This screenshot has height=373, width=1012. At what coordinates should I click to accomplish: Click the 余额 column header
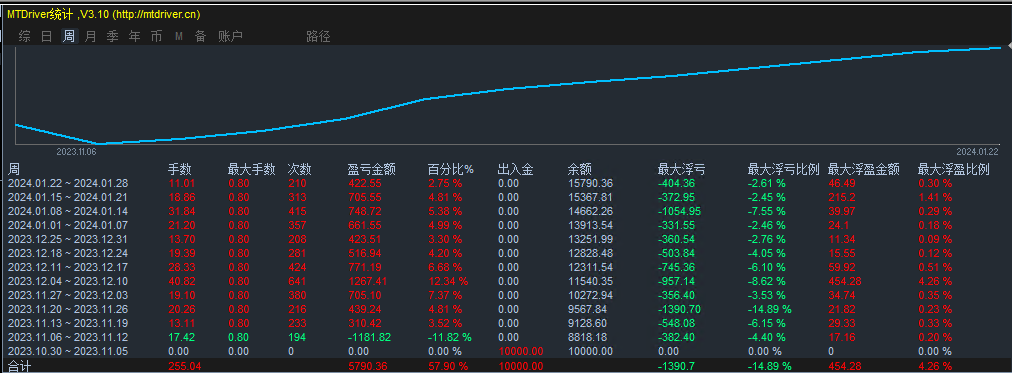pyautogui.click(x=580, y=170)
